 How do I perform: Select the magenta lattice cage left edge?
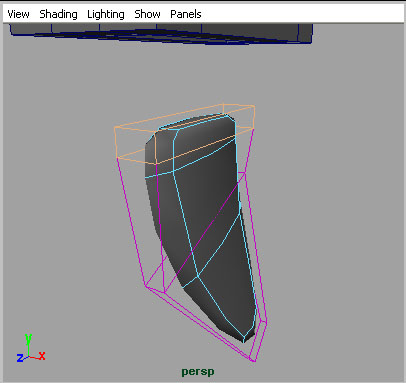(131, 222)
